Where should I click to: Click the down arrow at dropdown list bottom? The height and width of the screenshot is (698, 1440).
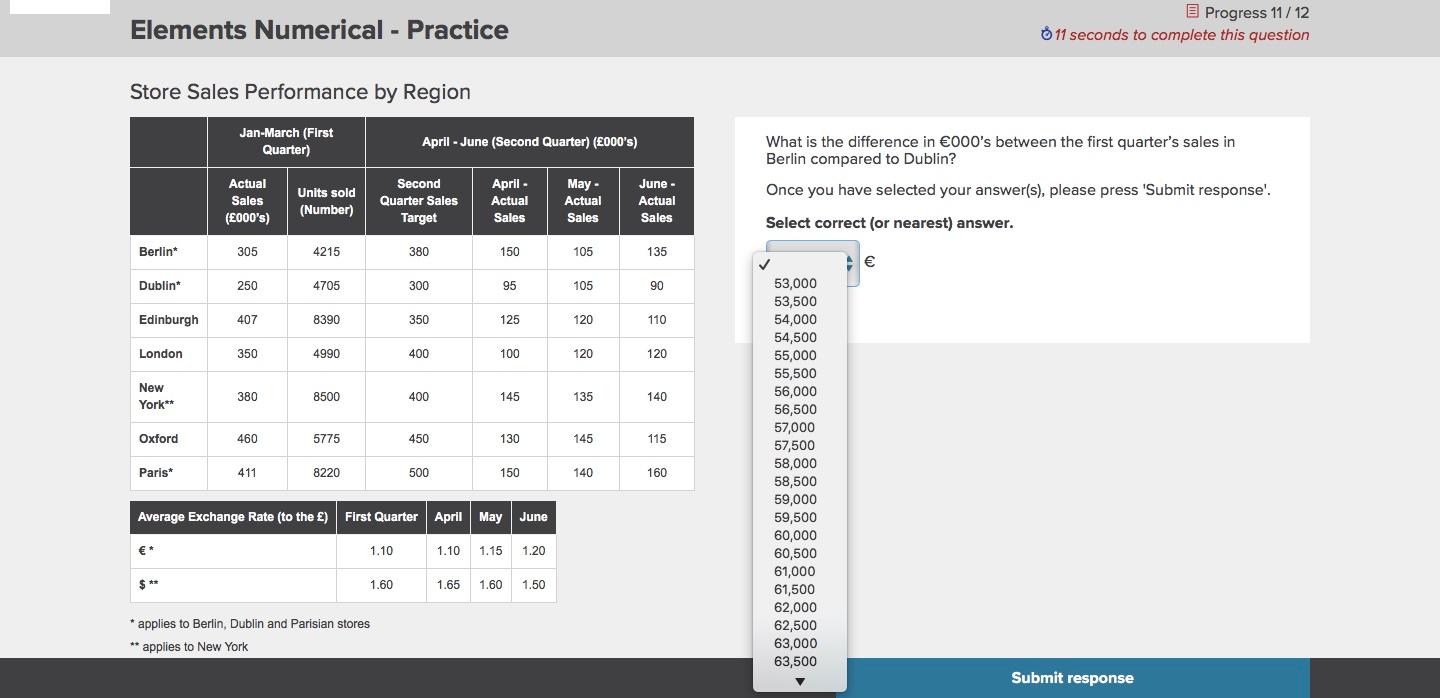tap(798, 681)
